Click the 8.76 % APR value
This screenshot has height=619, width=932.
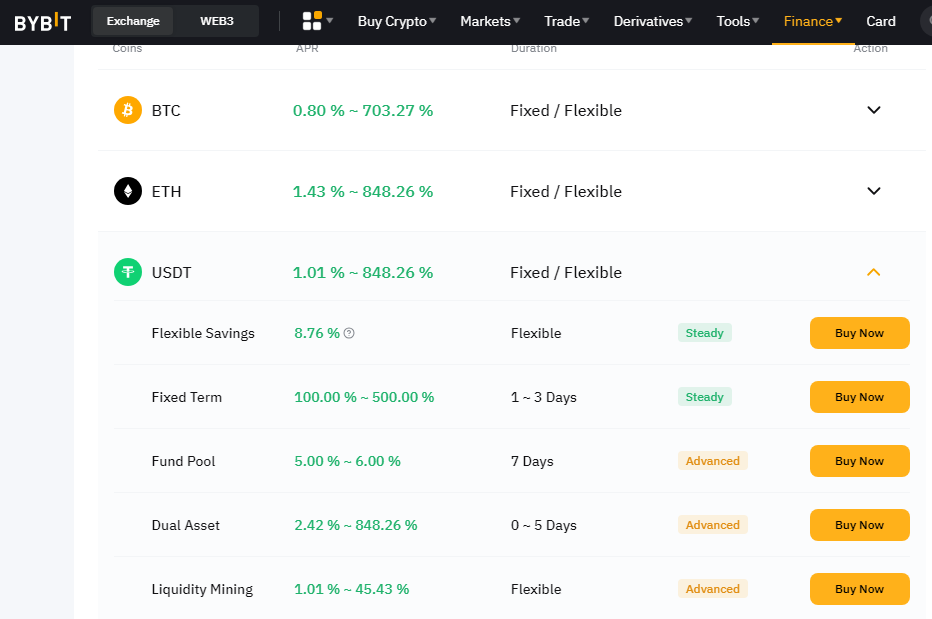coord(317,333)
